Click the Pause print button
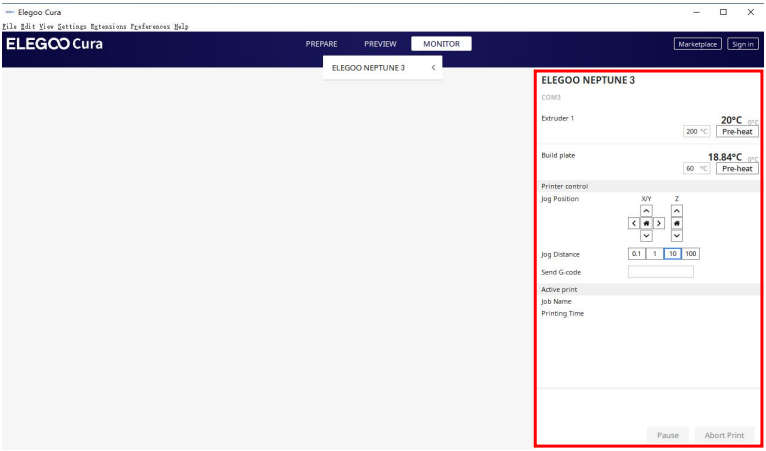The image size is (766, 451). click(668, 435)
